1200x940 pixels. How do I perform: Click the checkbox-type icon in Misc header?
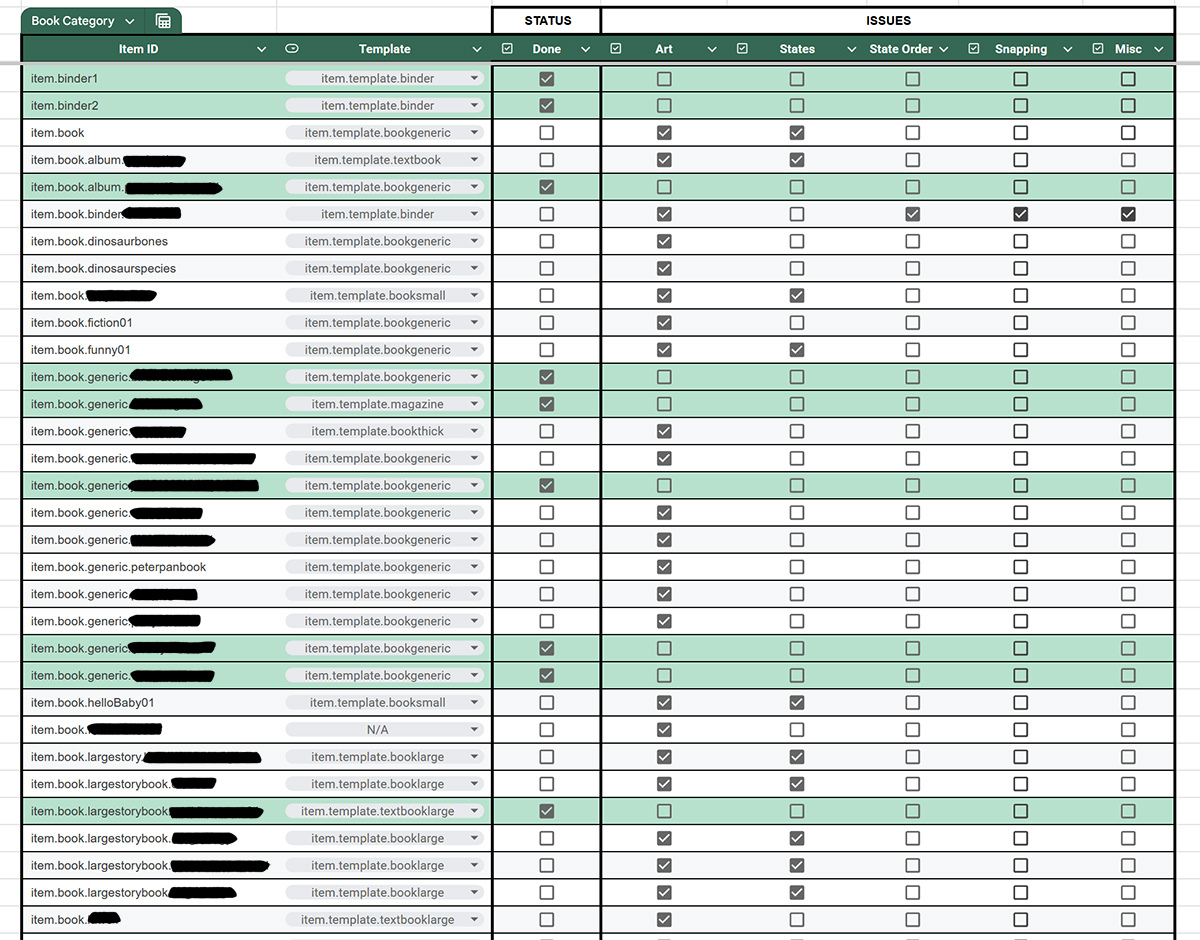pos(1098,49)
